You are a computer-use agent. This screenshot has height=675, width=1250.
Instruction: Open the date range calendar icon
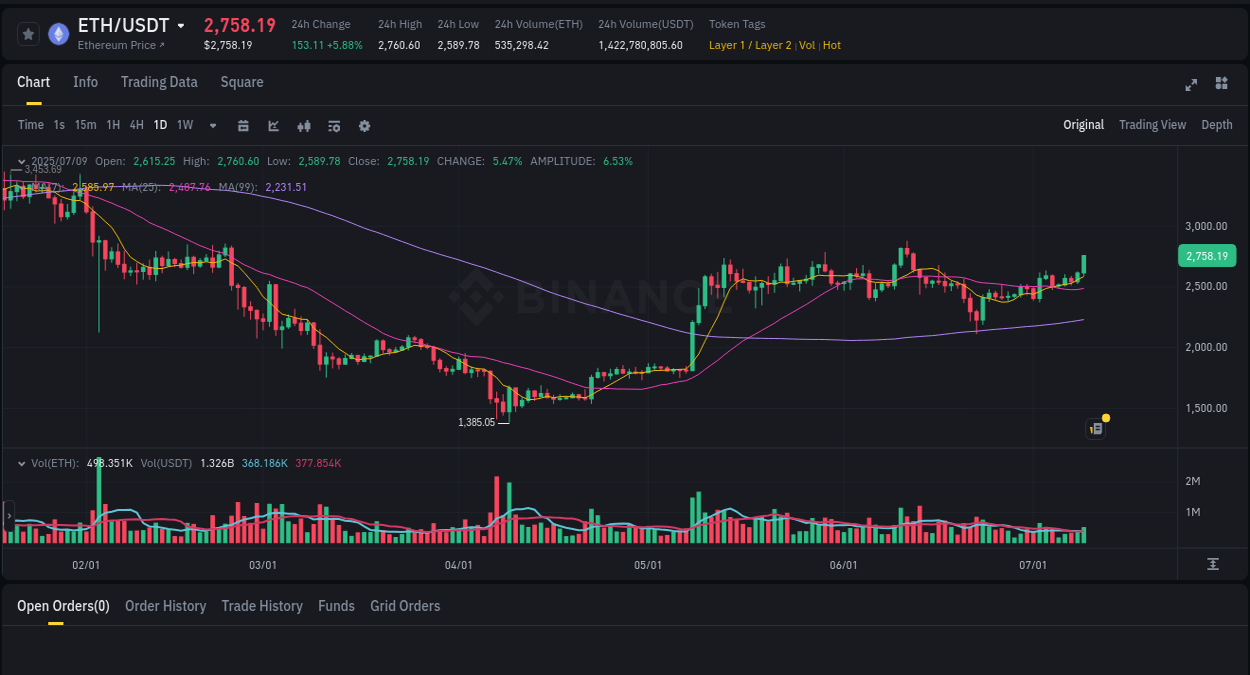(x=243, y=125)
